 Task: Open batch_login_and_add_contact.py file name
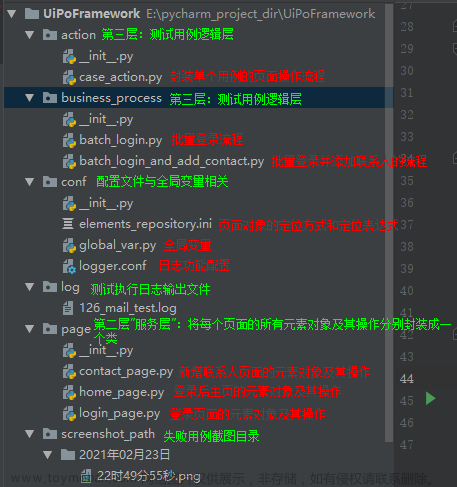point(171,161)
